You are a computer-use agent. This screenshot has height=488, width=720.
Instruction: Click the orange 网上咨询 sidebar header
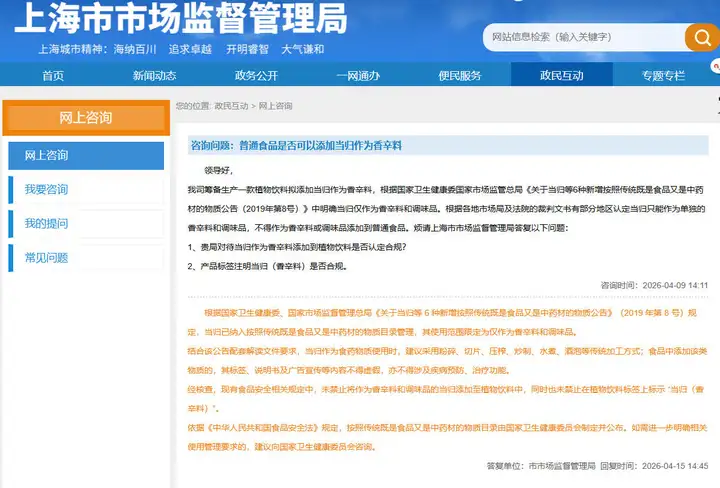86,118
